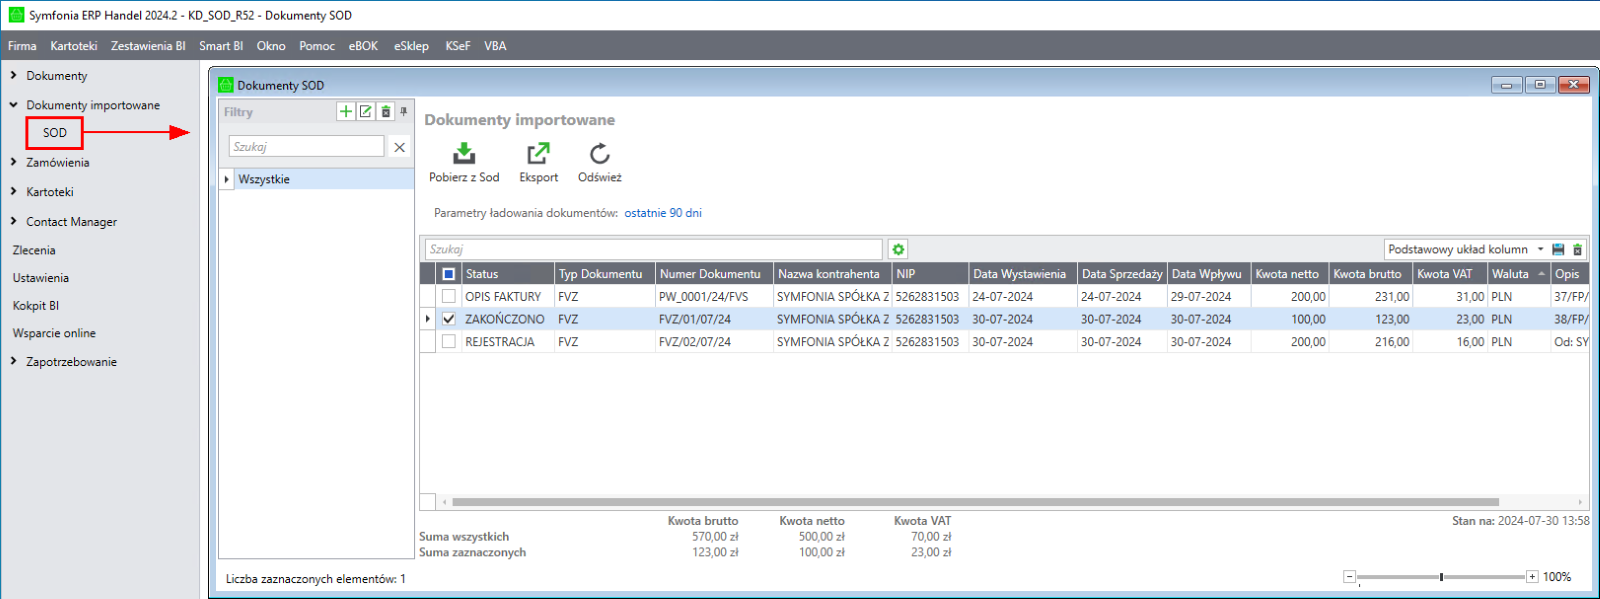Image resolution: width=1600 pixels, height=599 pixels.
Task: Click the ostatnie 90 dni link
Action: [663, 213]
